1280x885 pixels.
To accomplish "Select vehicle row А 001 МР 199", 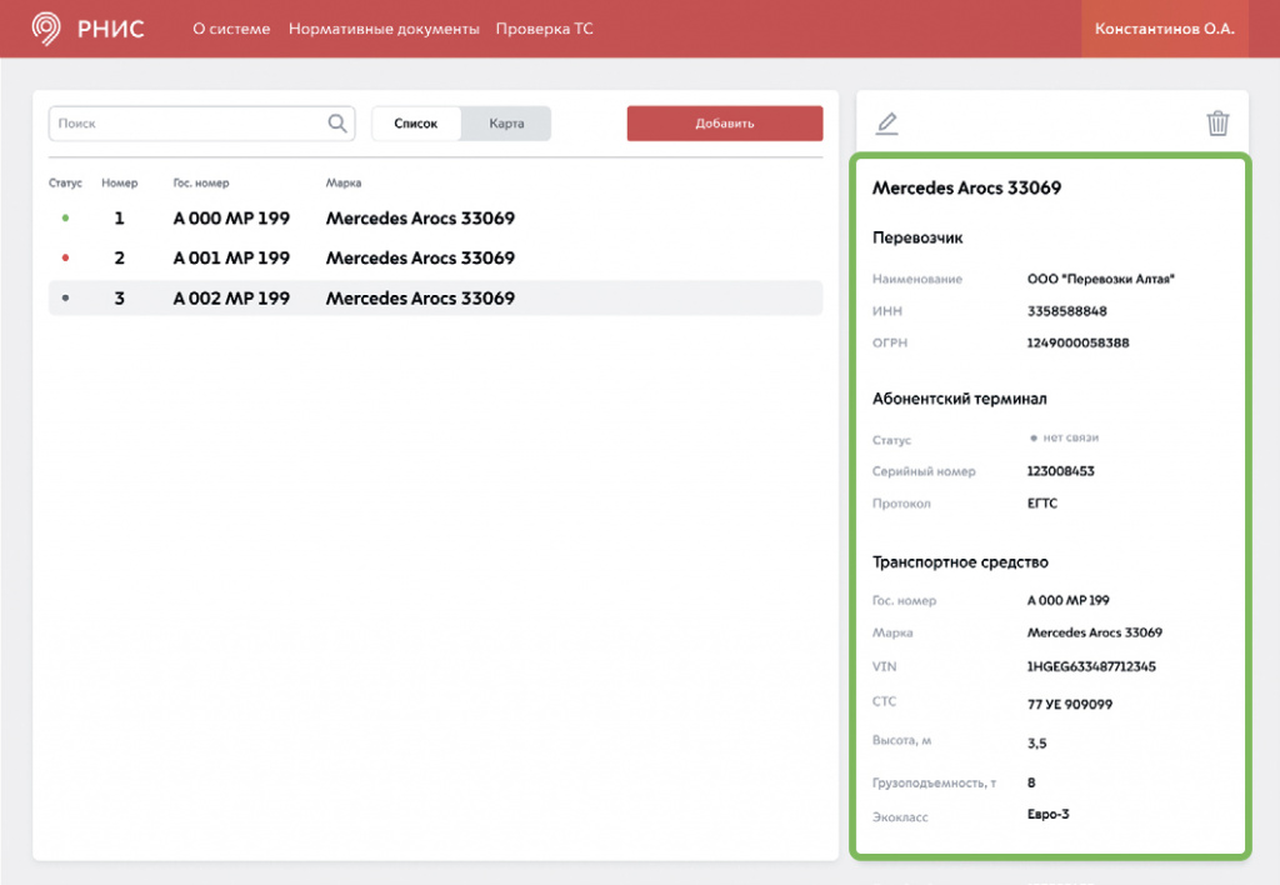I will coord(435,258).
